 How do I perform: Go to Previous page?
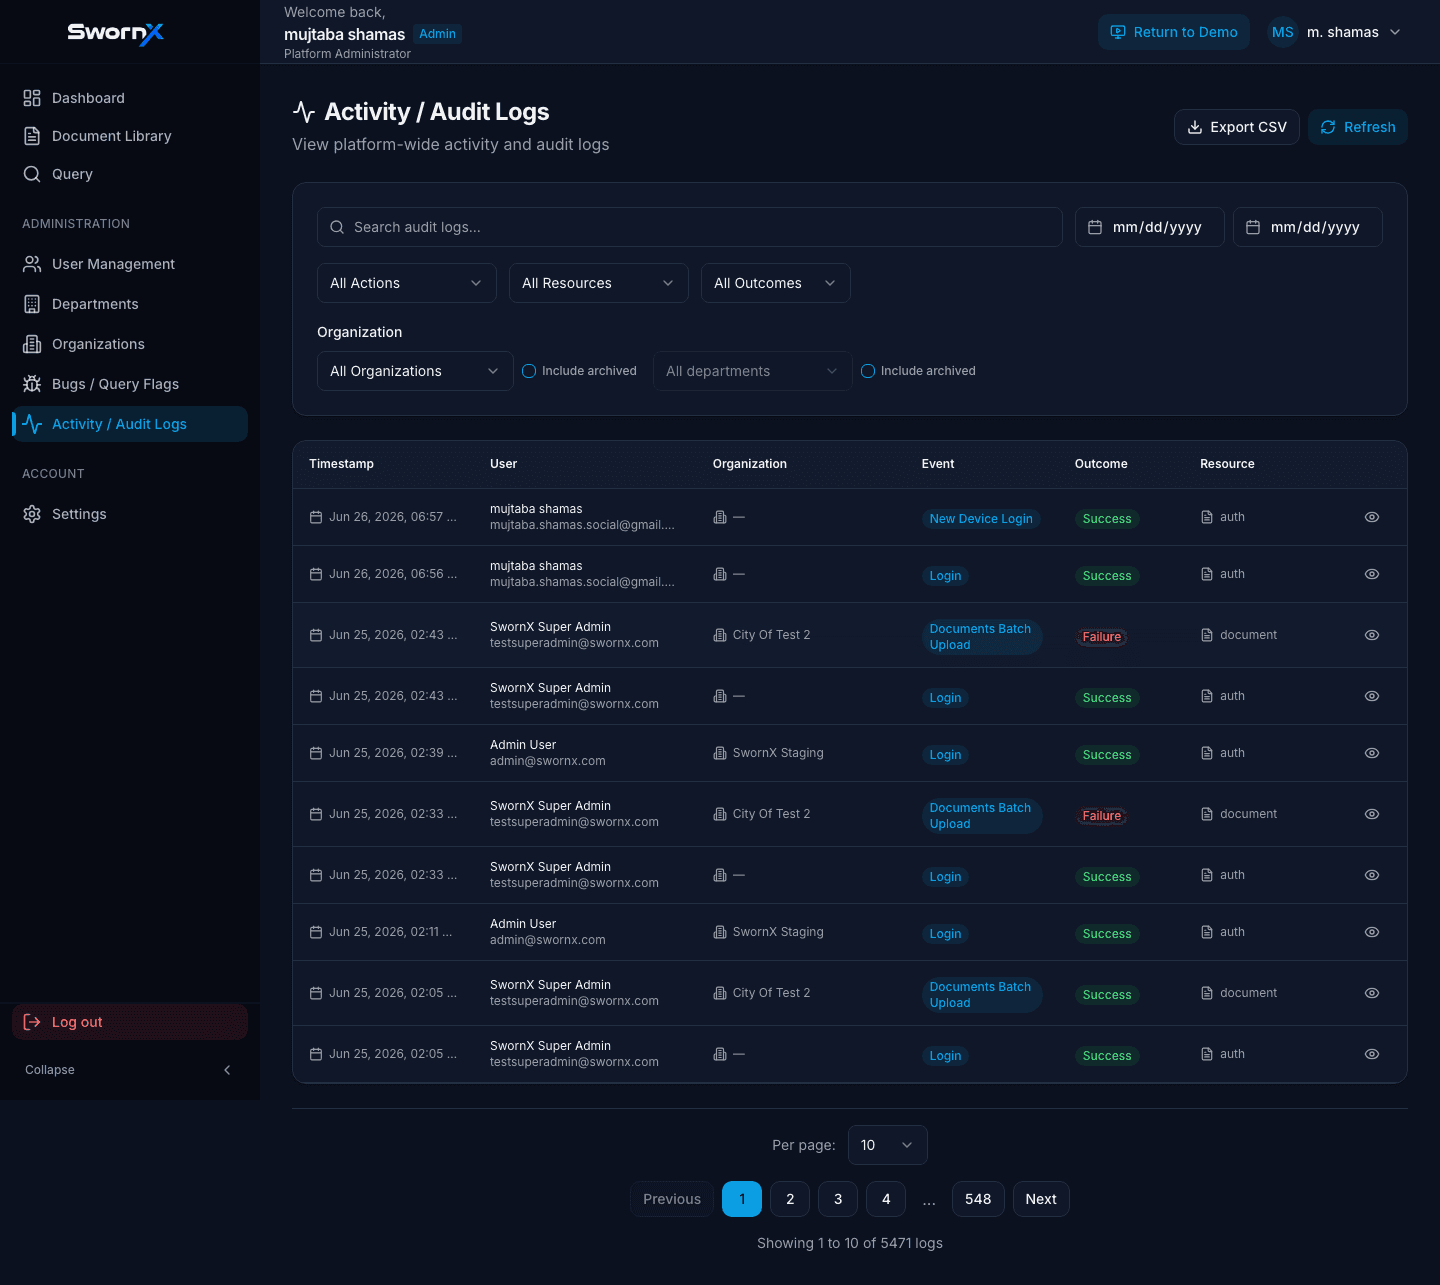pos(672,1199)
